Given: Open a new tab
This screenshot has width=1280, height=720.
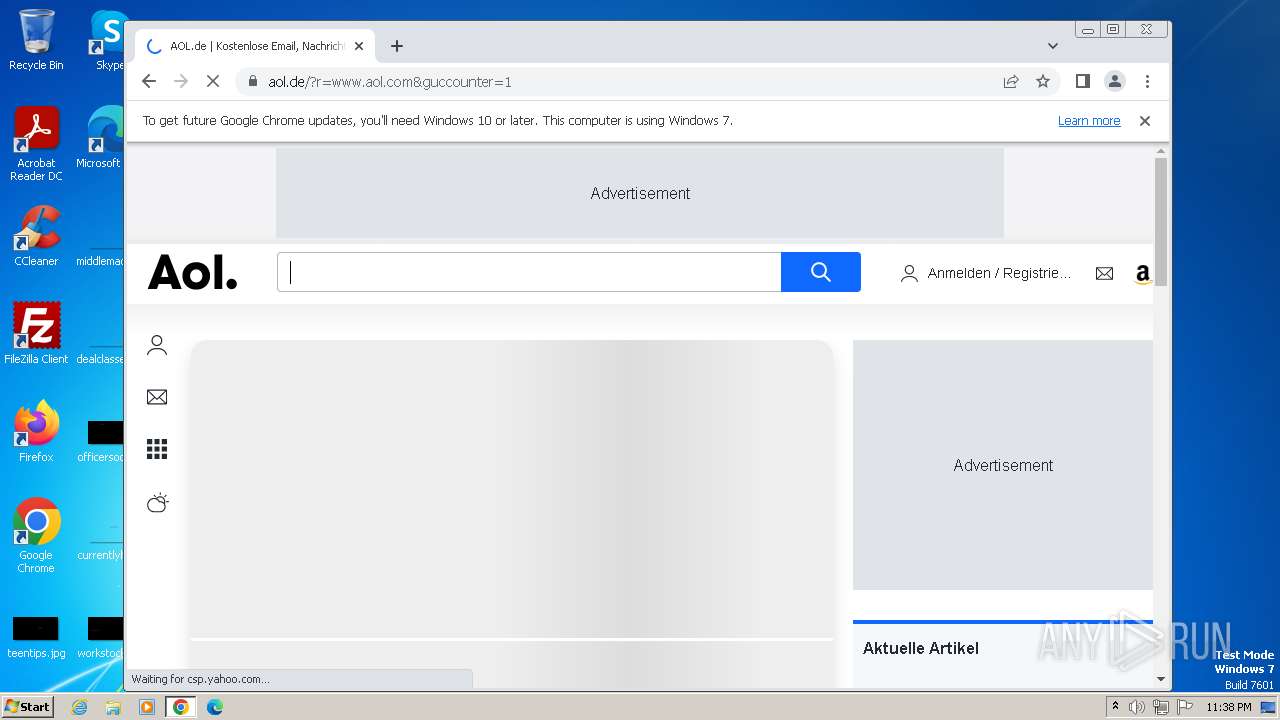Looking at the screenshot, I should point(397,46).
